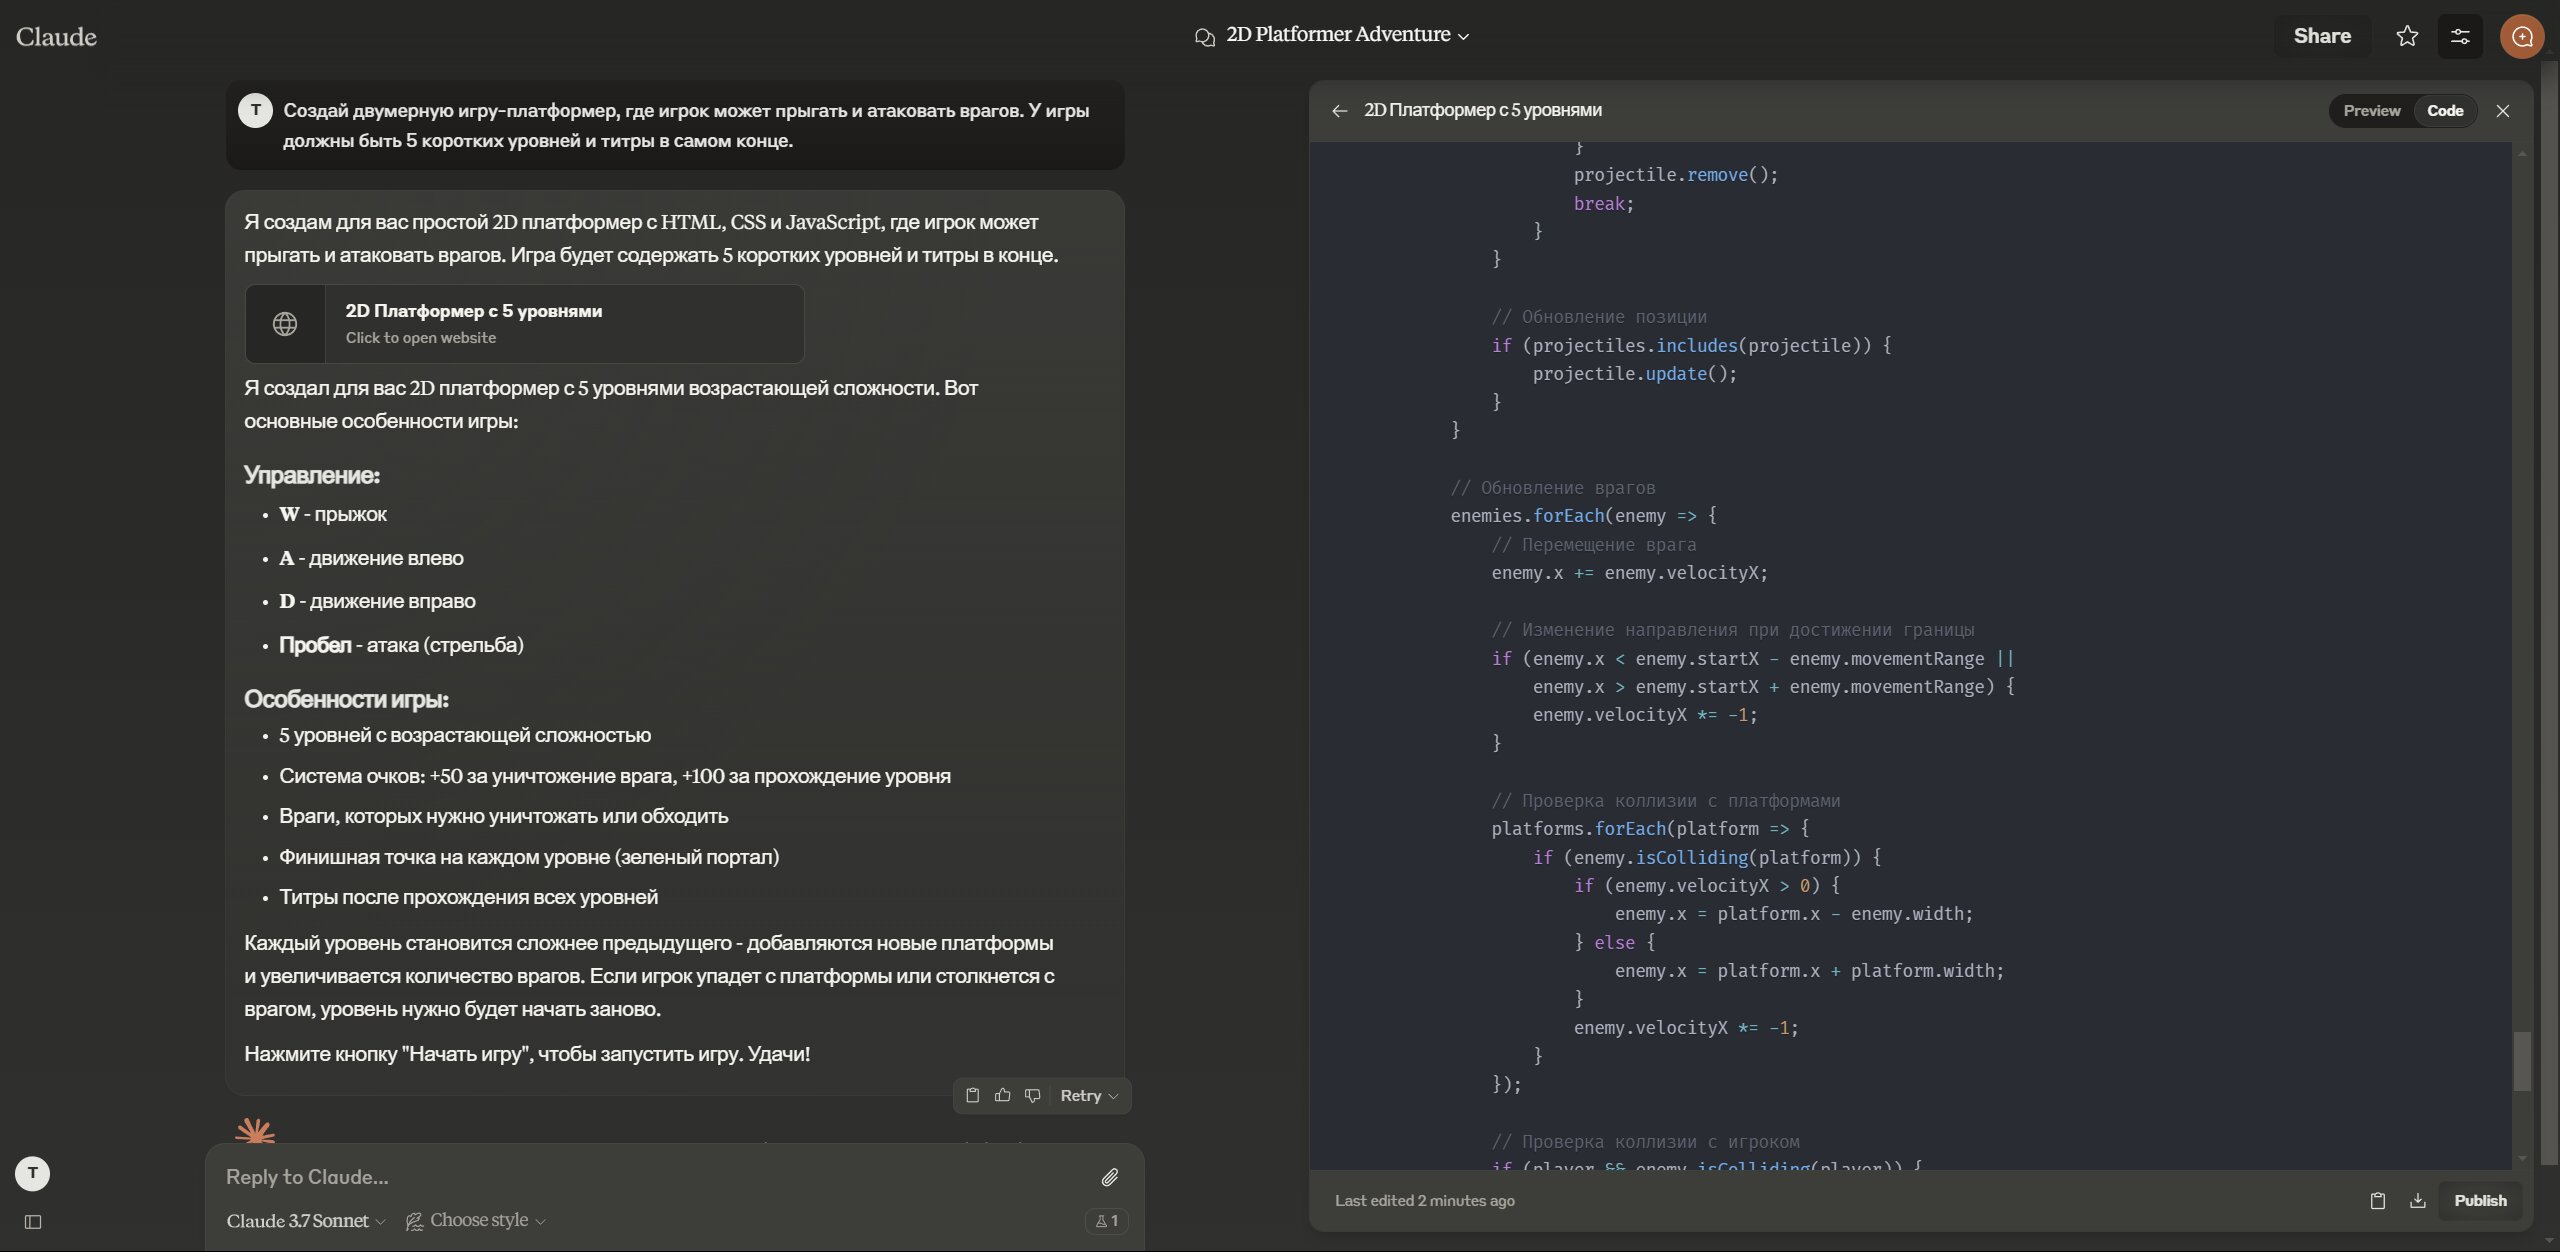Give the response a thumbs up

tap(1002, 1095)
